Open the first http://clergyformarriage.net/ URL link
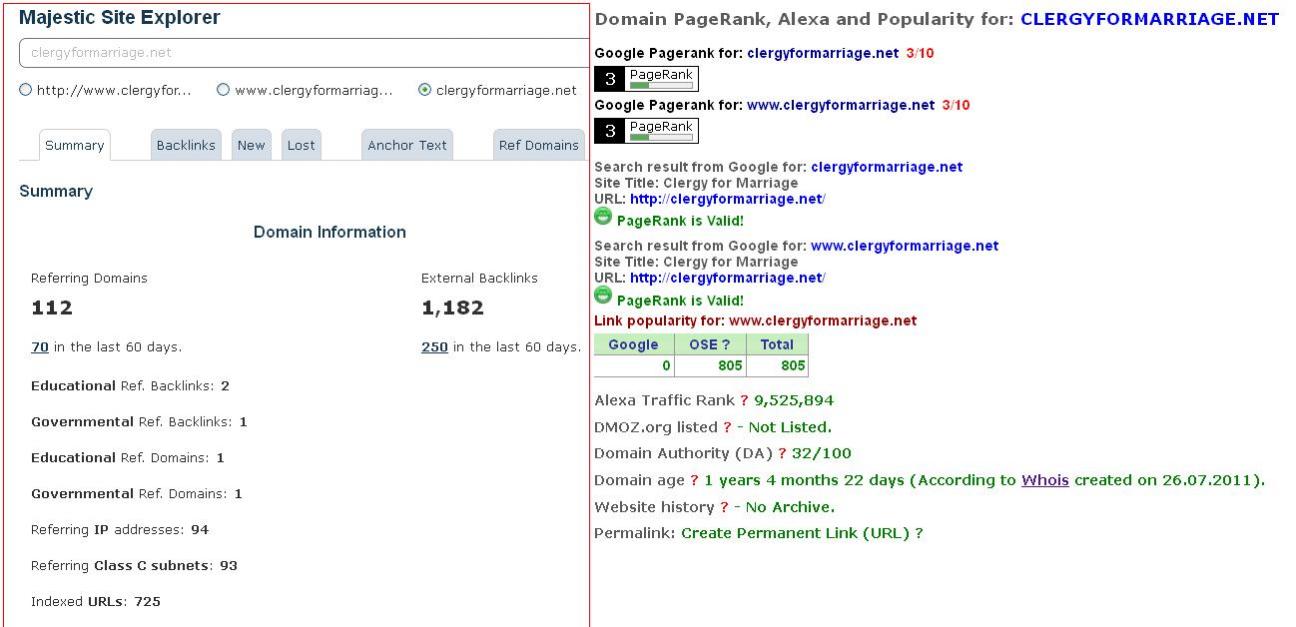Screen dimensions: 1296x627 click(x=727, y=199)
